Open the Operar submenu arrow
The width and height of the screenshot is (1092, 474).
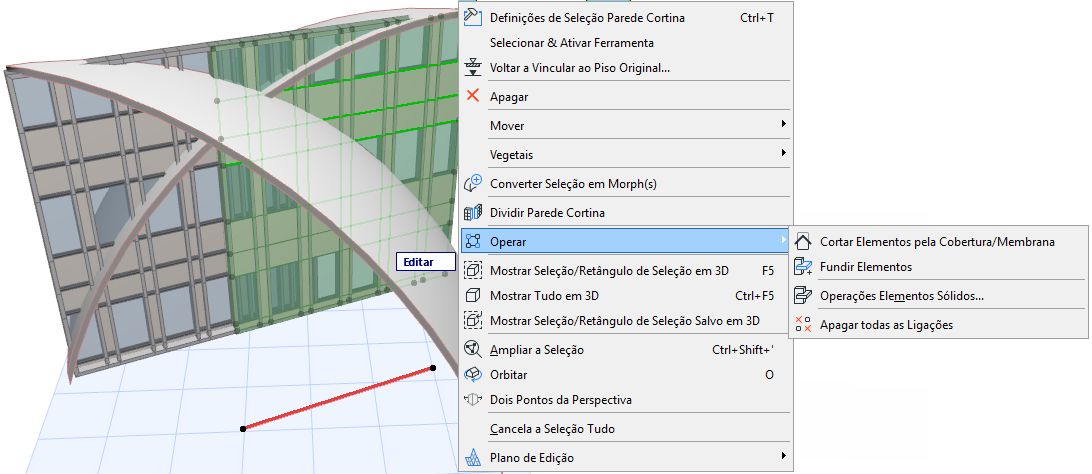783,241
